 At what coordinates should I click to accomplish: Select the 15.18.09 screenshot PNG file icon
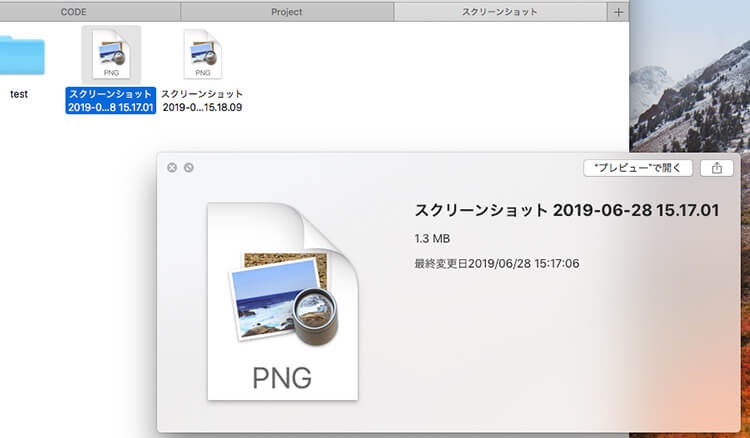click(x=203, y=55)
